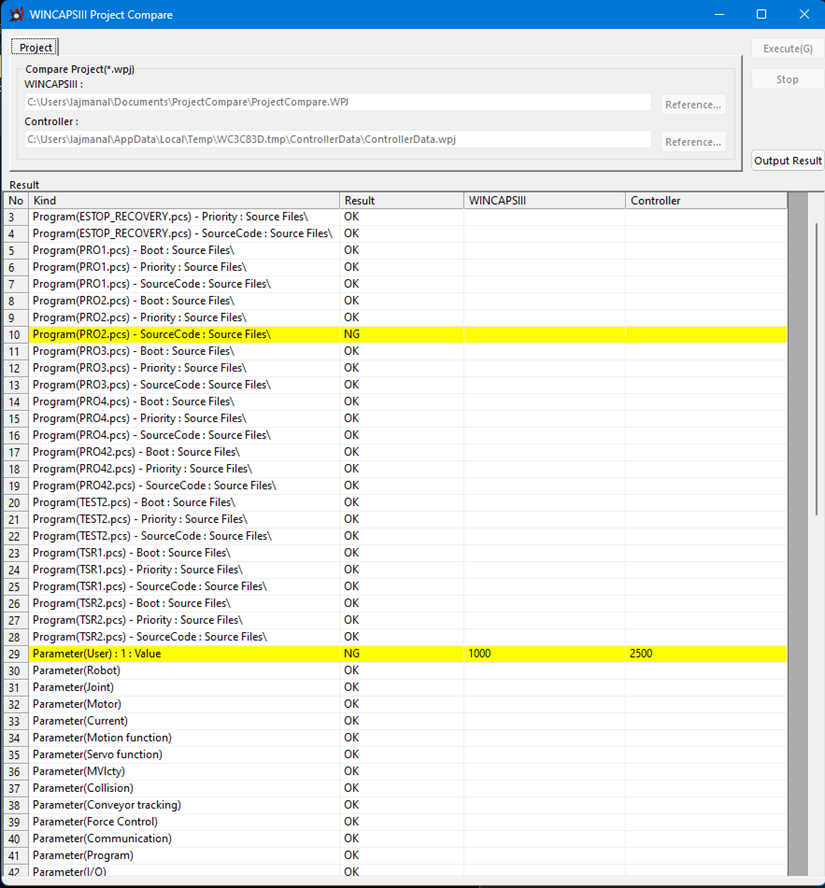Click WINCAPSIII value 1000 in row 29
825x888 pixels.
(480, 654)
